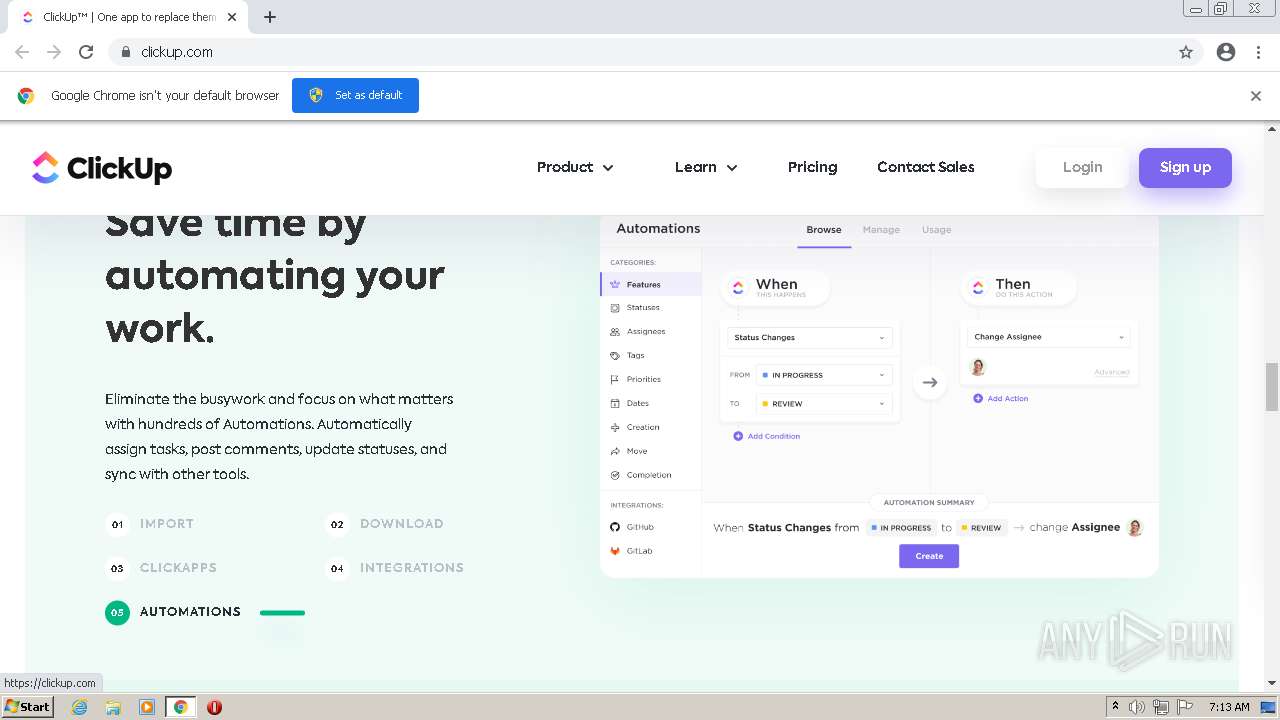The height and width of the screenshot is (720, 1280).
Task: Click the site padlock icon
Action: [126, 52]
